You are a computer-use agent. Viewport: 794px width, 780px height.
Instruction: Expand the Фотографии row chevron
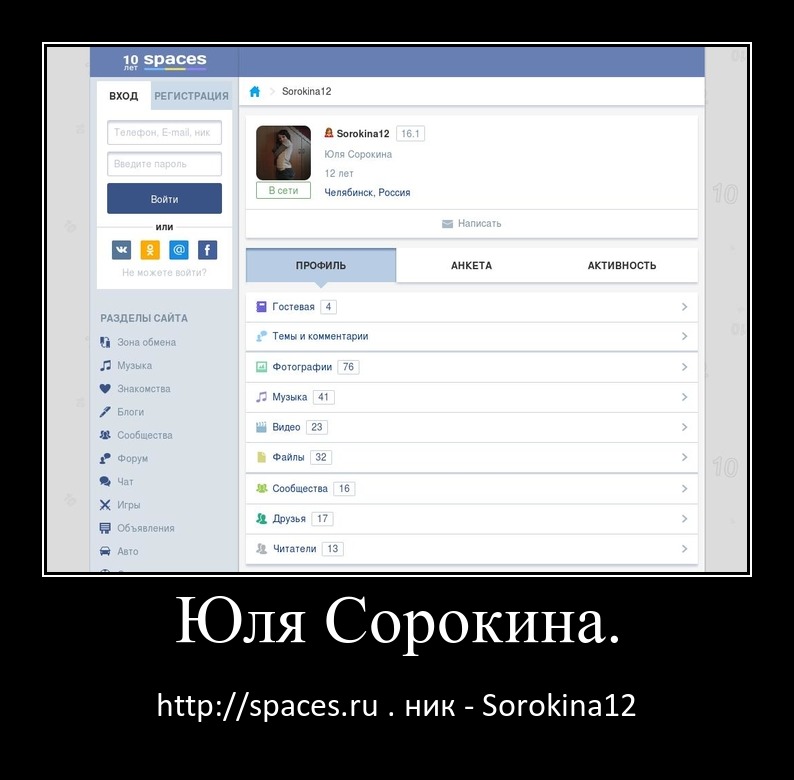685,367
